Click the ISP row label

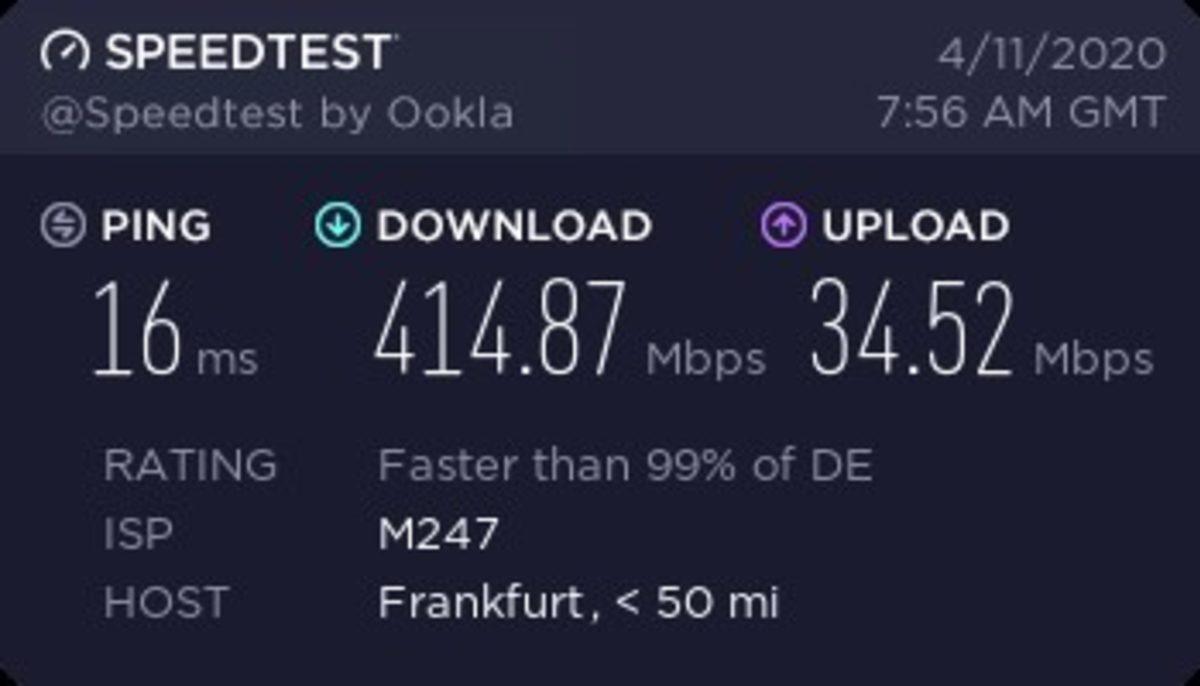point(138,535)
